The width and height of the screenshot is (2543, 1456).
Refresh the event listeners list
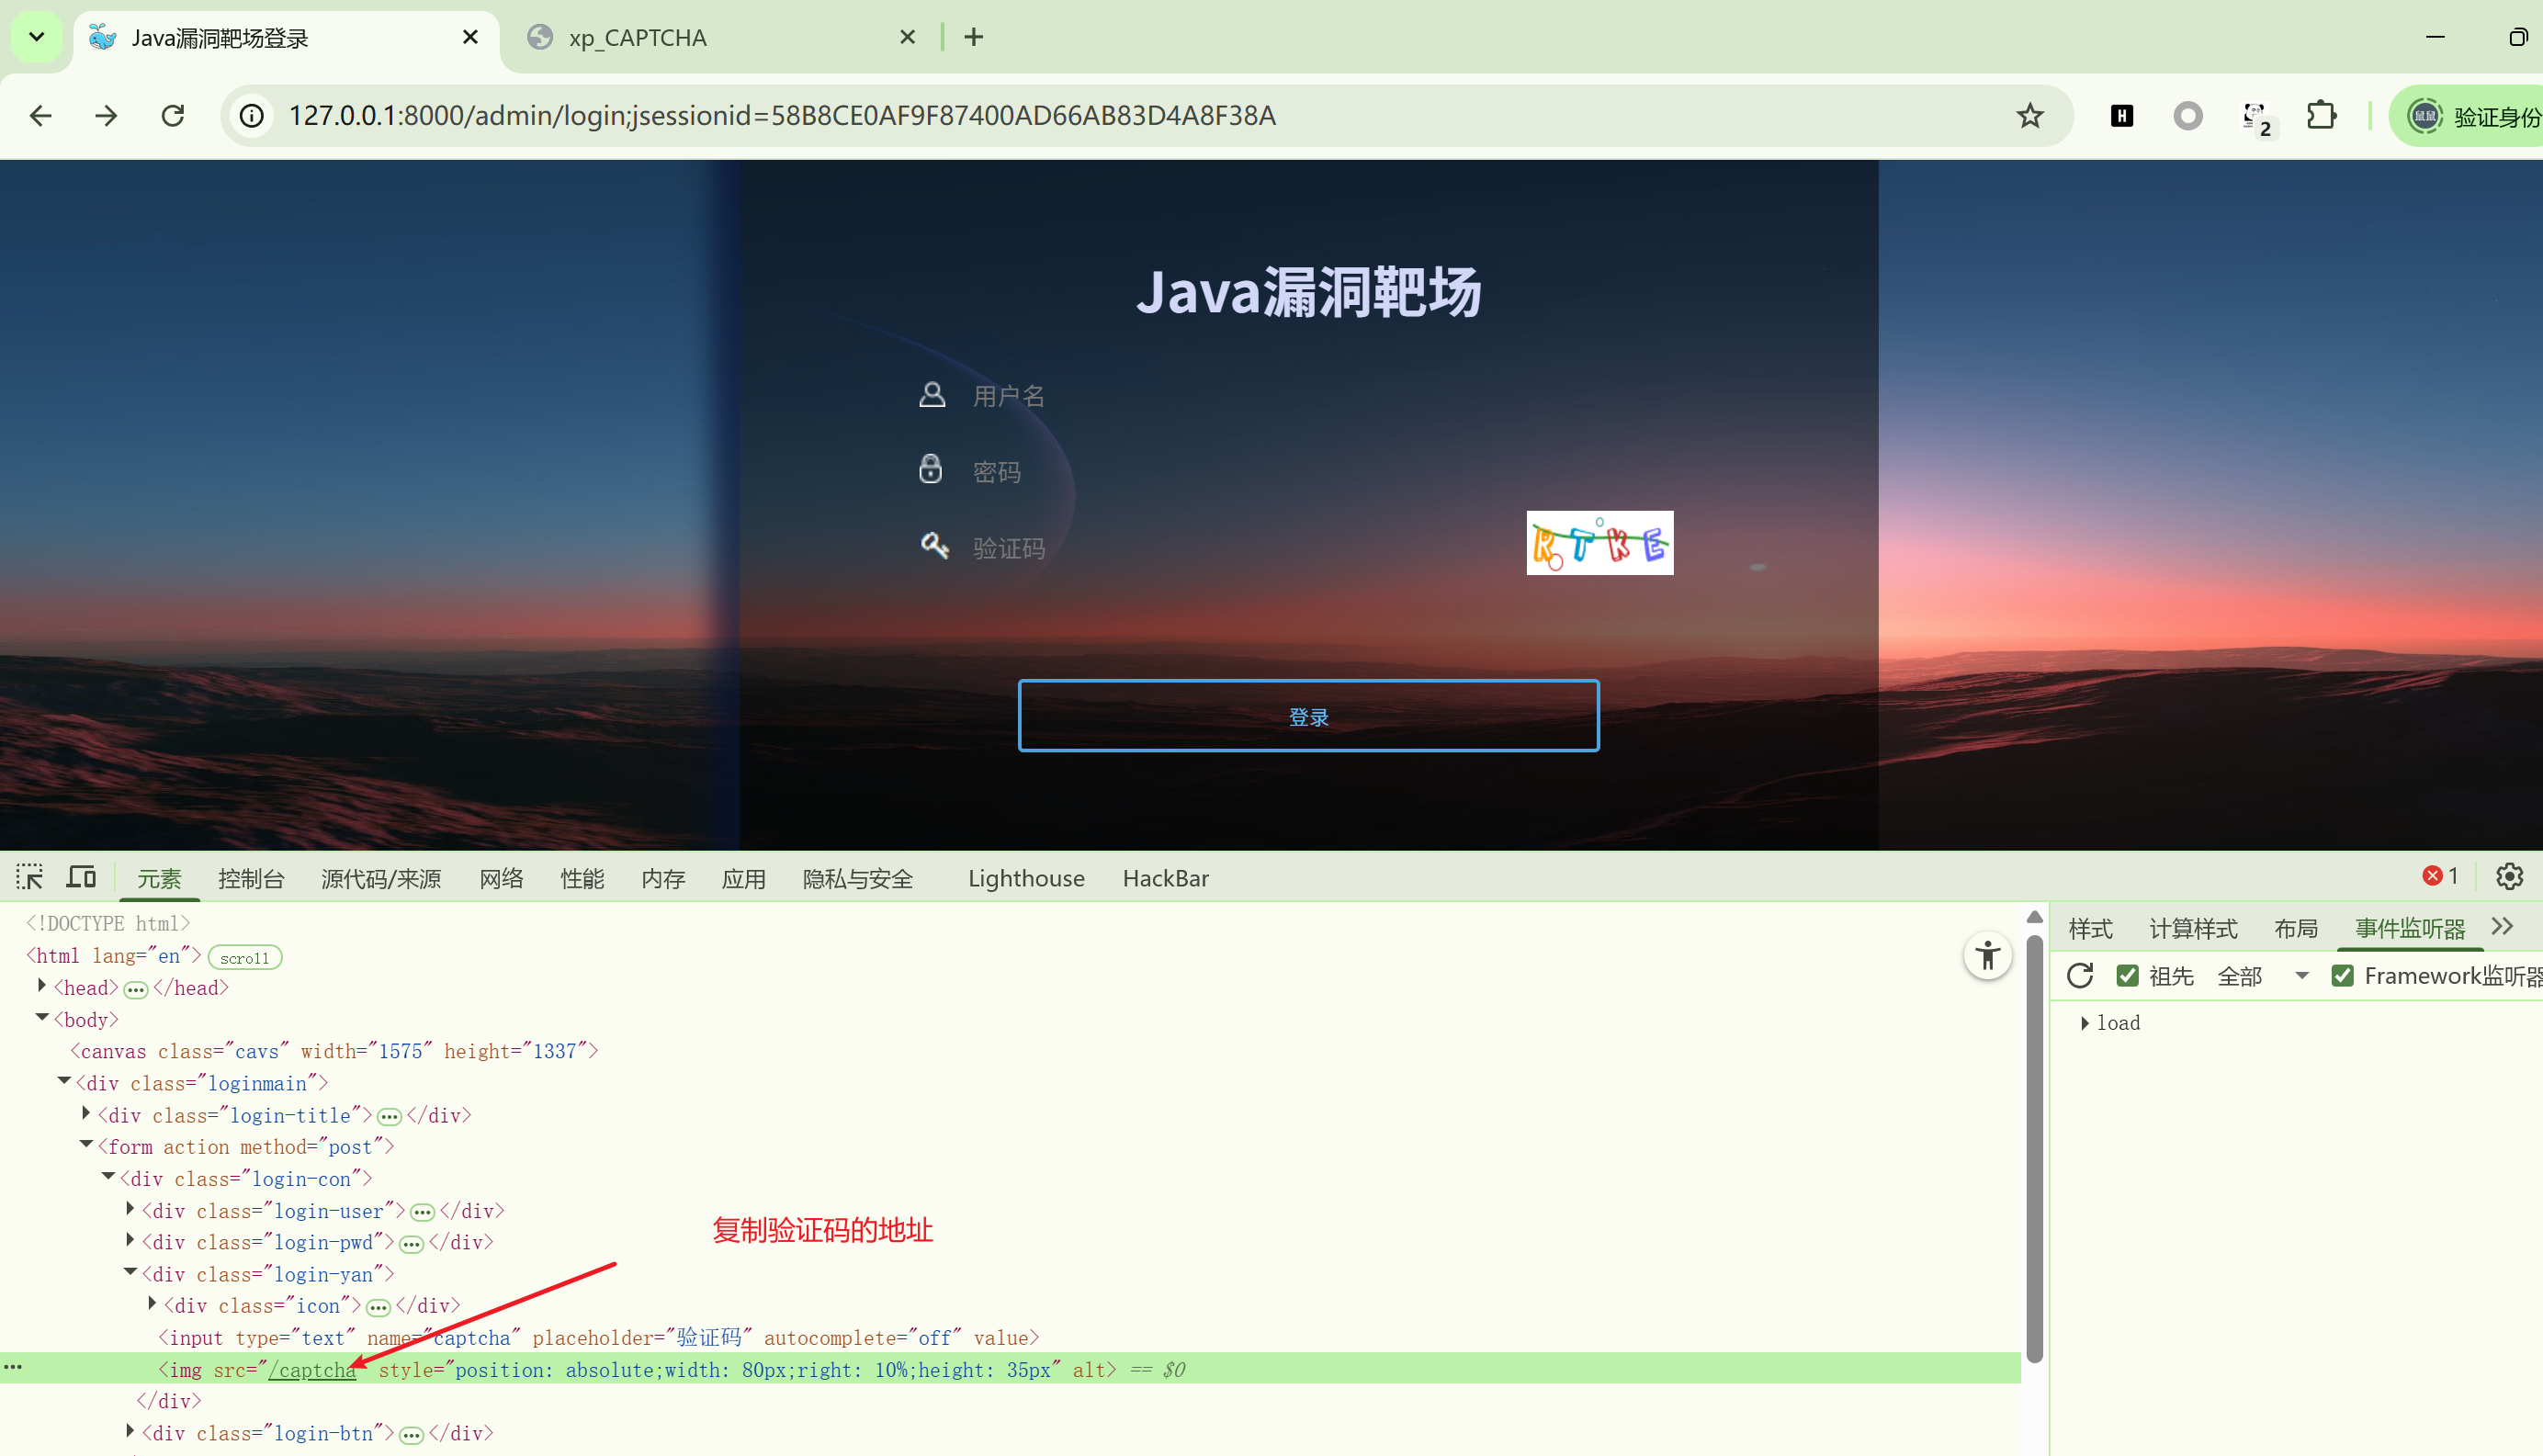click(x=2081, y=976)
